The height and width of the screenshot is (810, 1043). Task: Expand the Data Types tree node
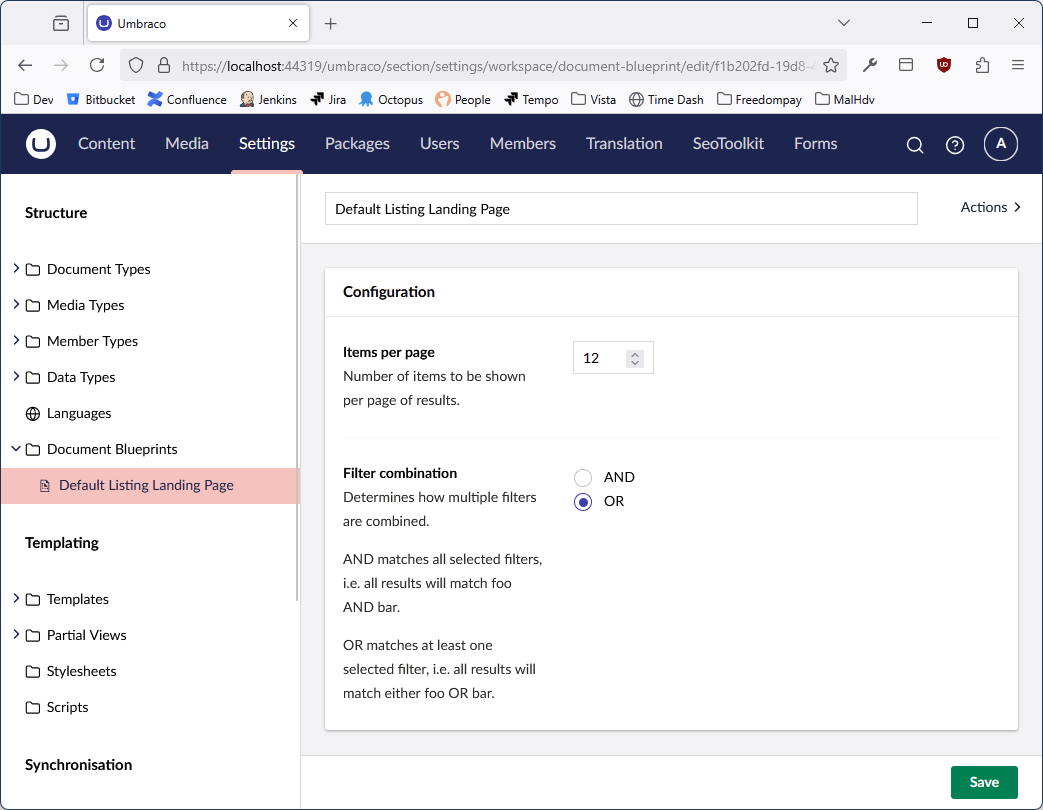[x=16, y=376]
